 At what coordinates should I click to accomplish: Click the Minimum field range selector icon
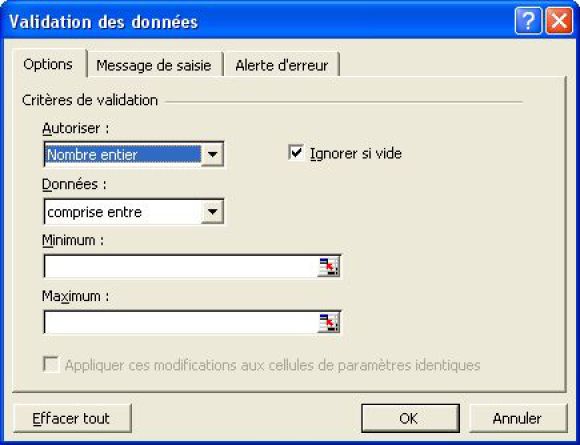click(x=328, y=266)
